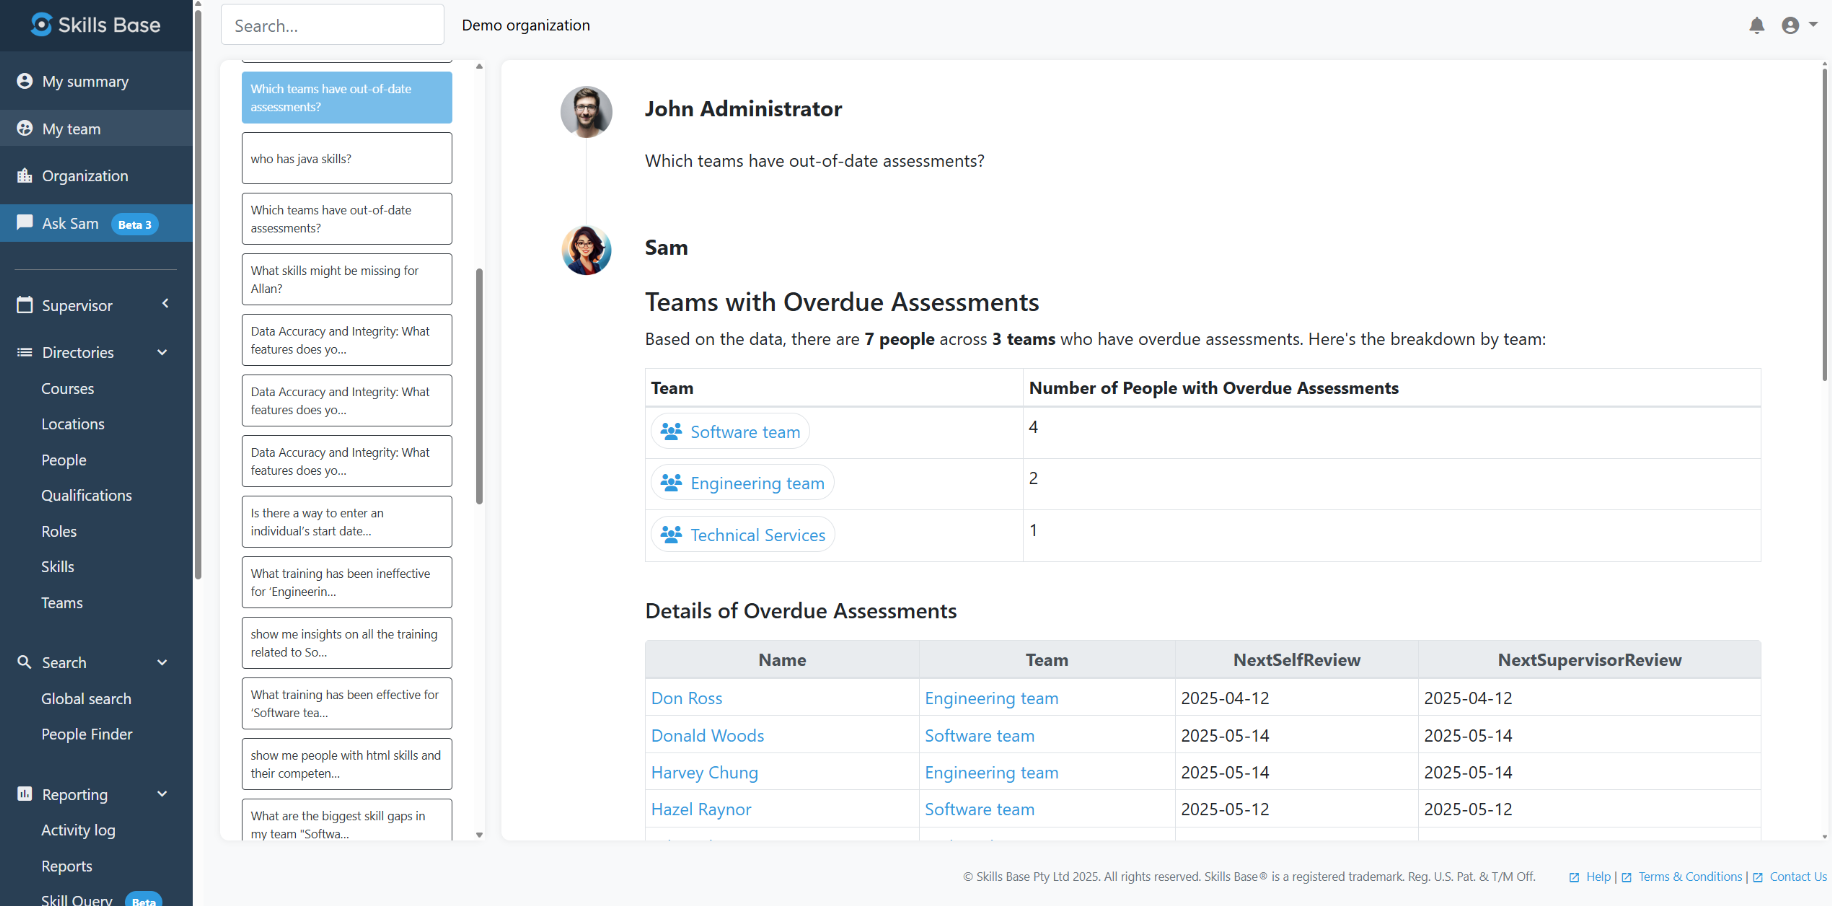
Task: Click the Organization building icon
Action: click(25, 176)
